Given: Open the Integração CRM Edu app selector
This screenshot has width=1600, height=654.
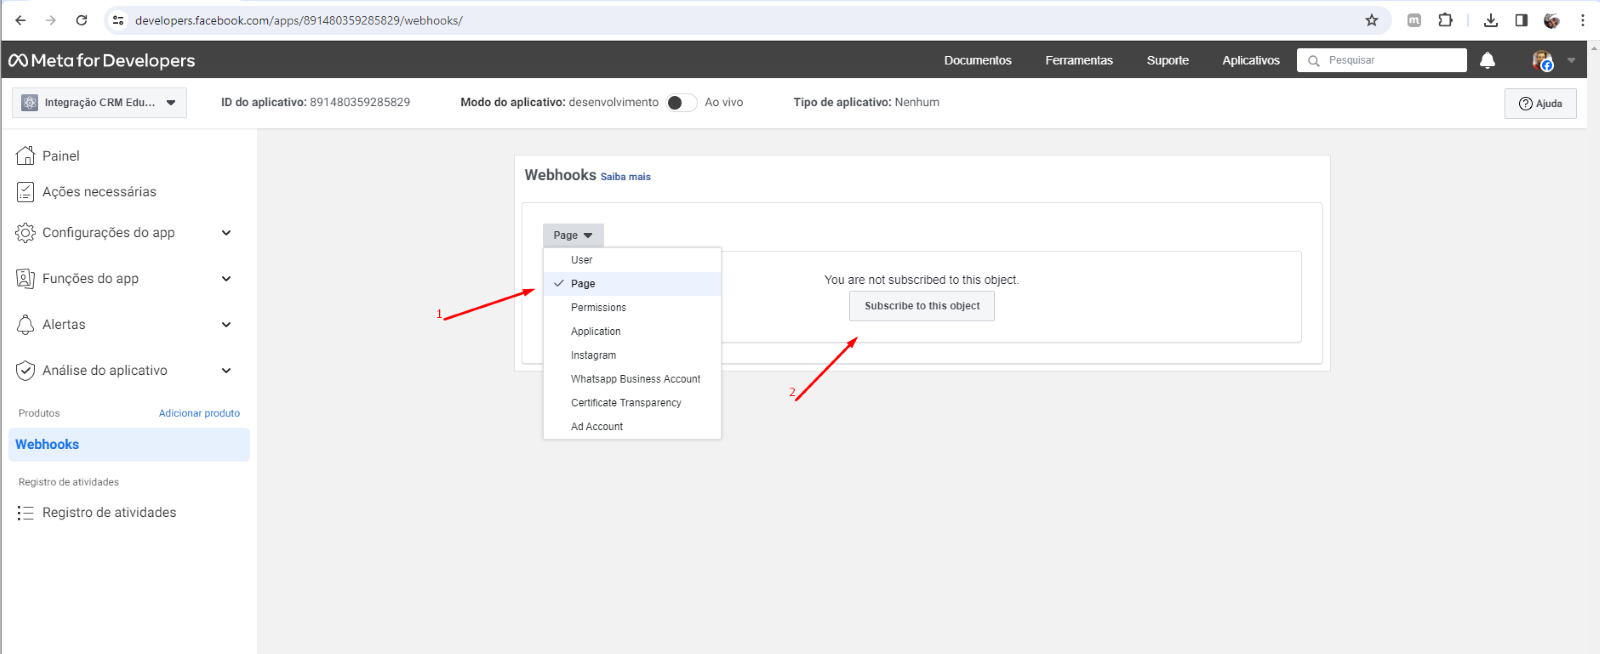Looking at the screenshot, I should click(99, 102).
